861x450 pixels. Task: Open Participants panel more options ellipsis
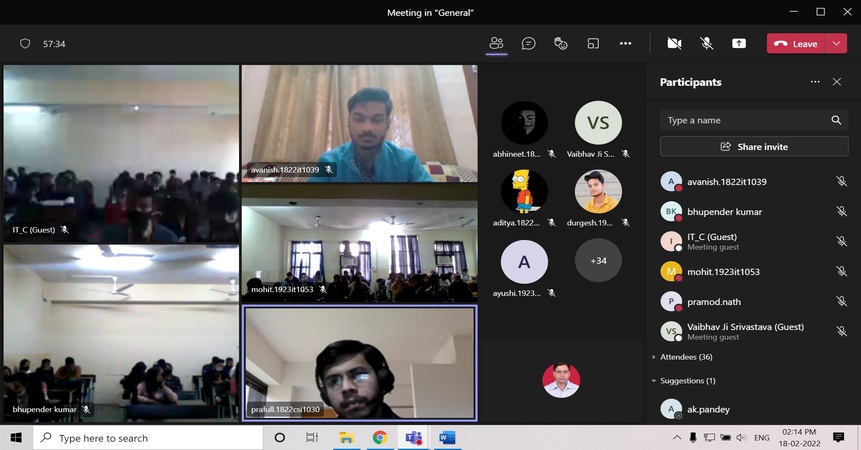click(x=815, y=82)
